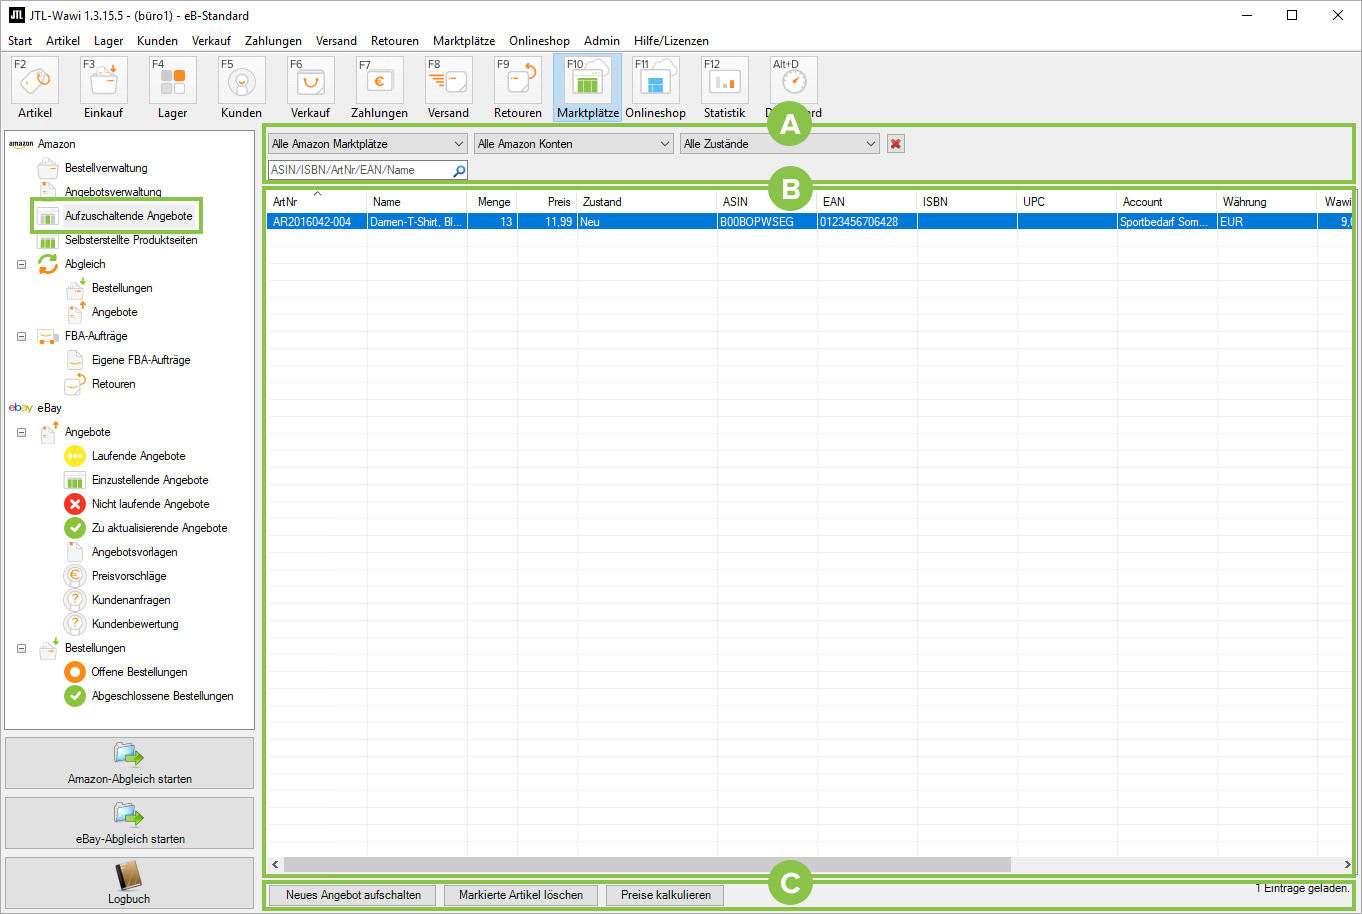Sort by the Preis column header
This screenshot has height=914, width=1362.
(x=547, y=202)
